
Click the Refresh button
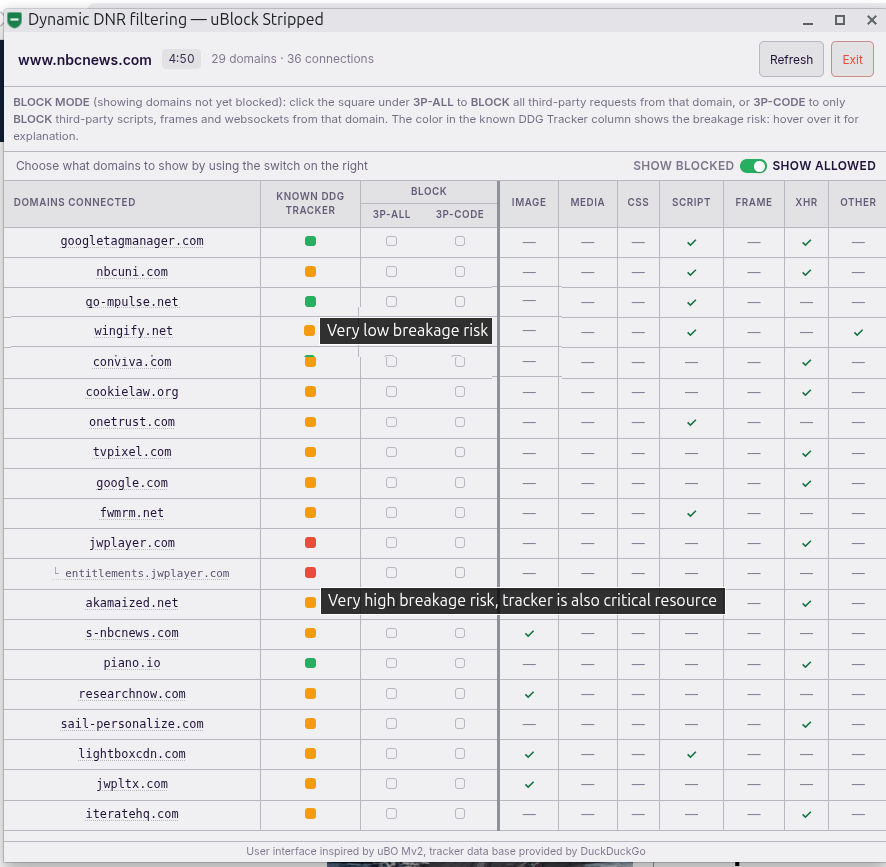point(791,59)
